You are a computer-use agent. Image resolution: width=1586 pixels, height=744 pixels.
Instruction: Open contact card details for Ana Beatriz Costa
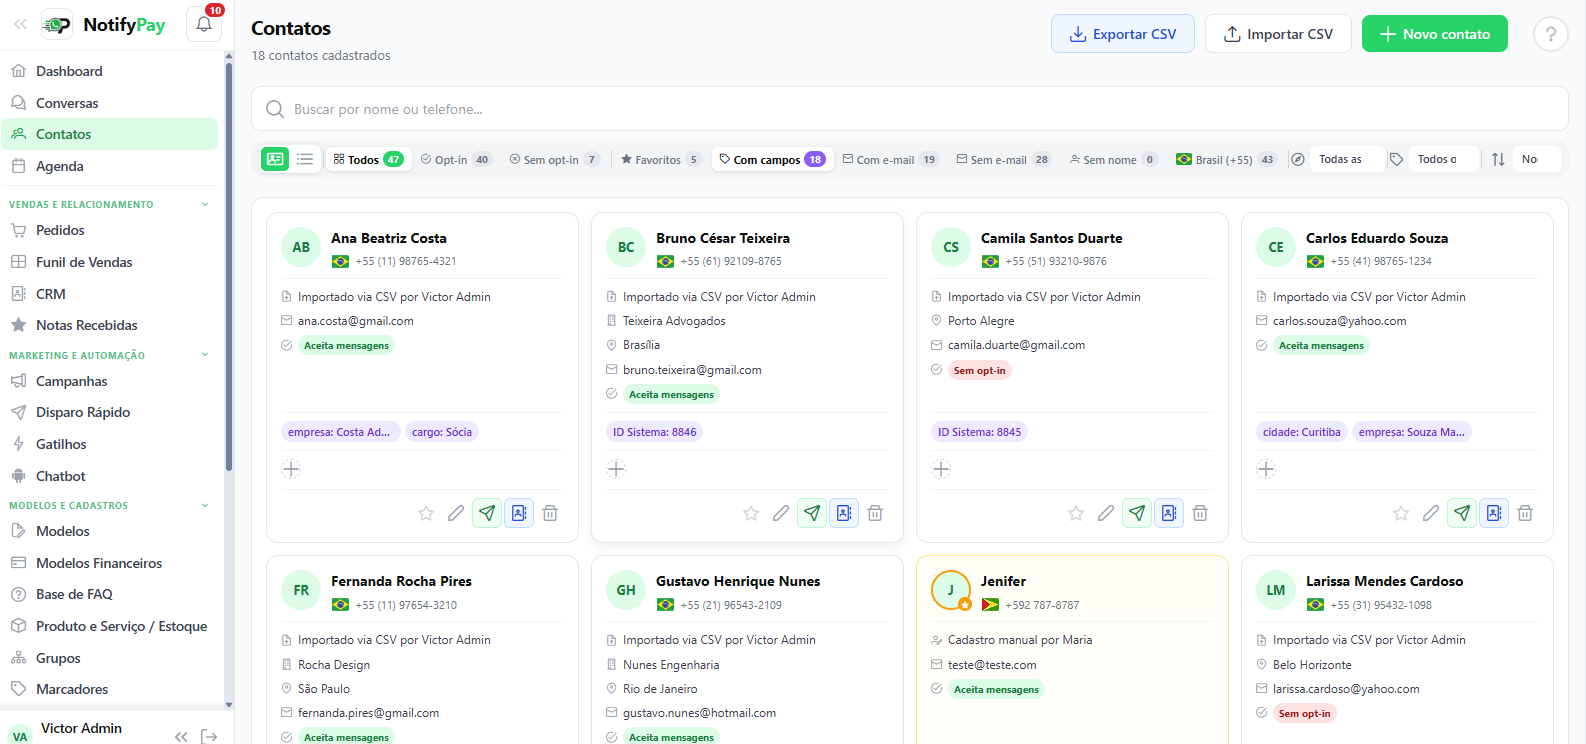pos(519,513)
